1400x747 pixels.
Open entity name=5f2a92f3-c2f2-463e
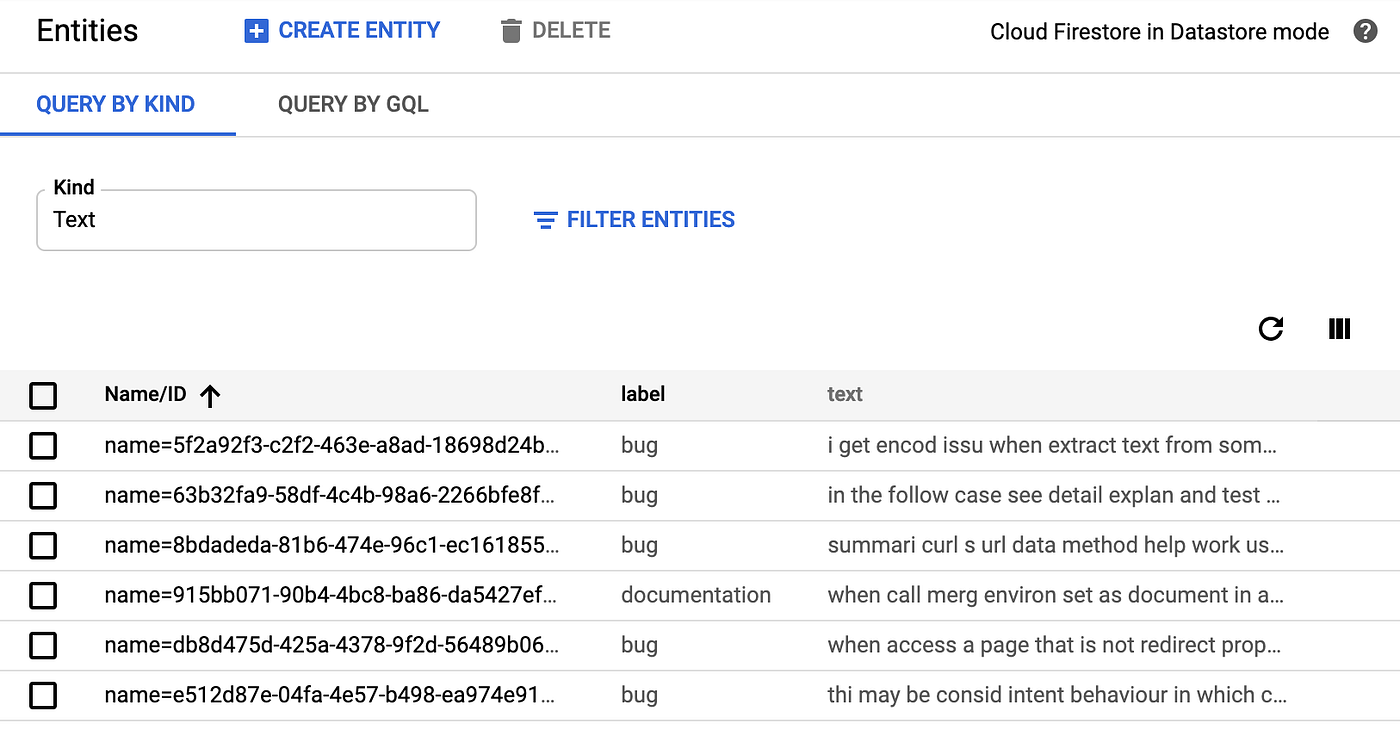click(332, 445)
